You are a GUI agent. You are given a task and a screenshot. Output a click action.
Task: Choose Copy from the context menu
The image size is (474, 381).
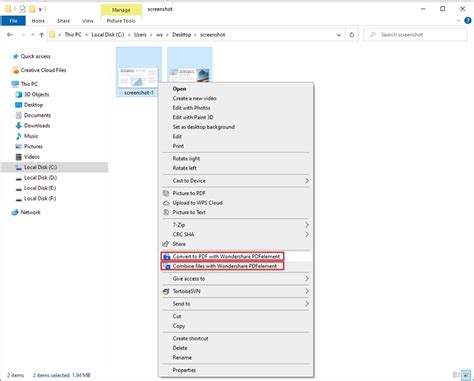click(x=179, y=326)
